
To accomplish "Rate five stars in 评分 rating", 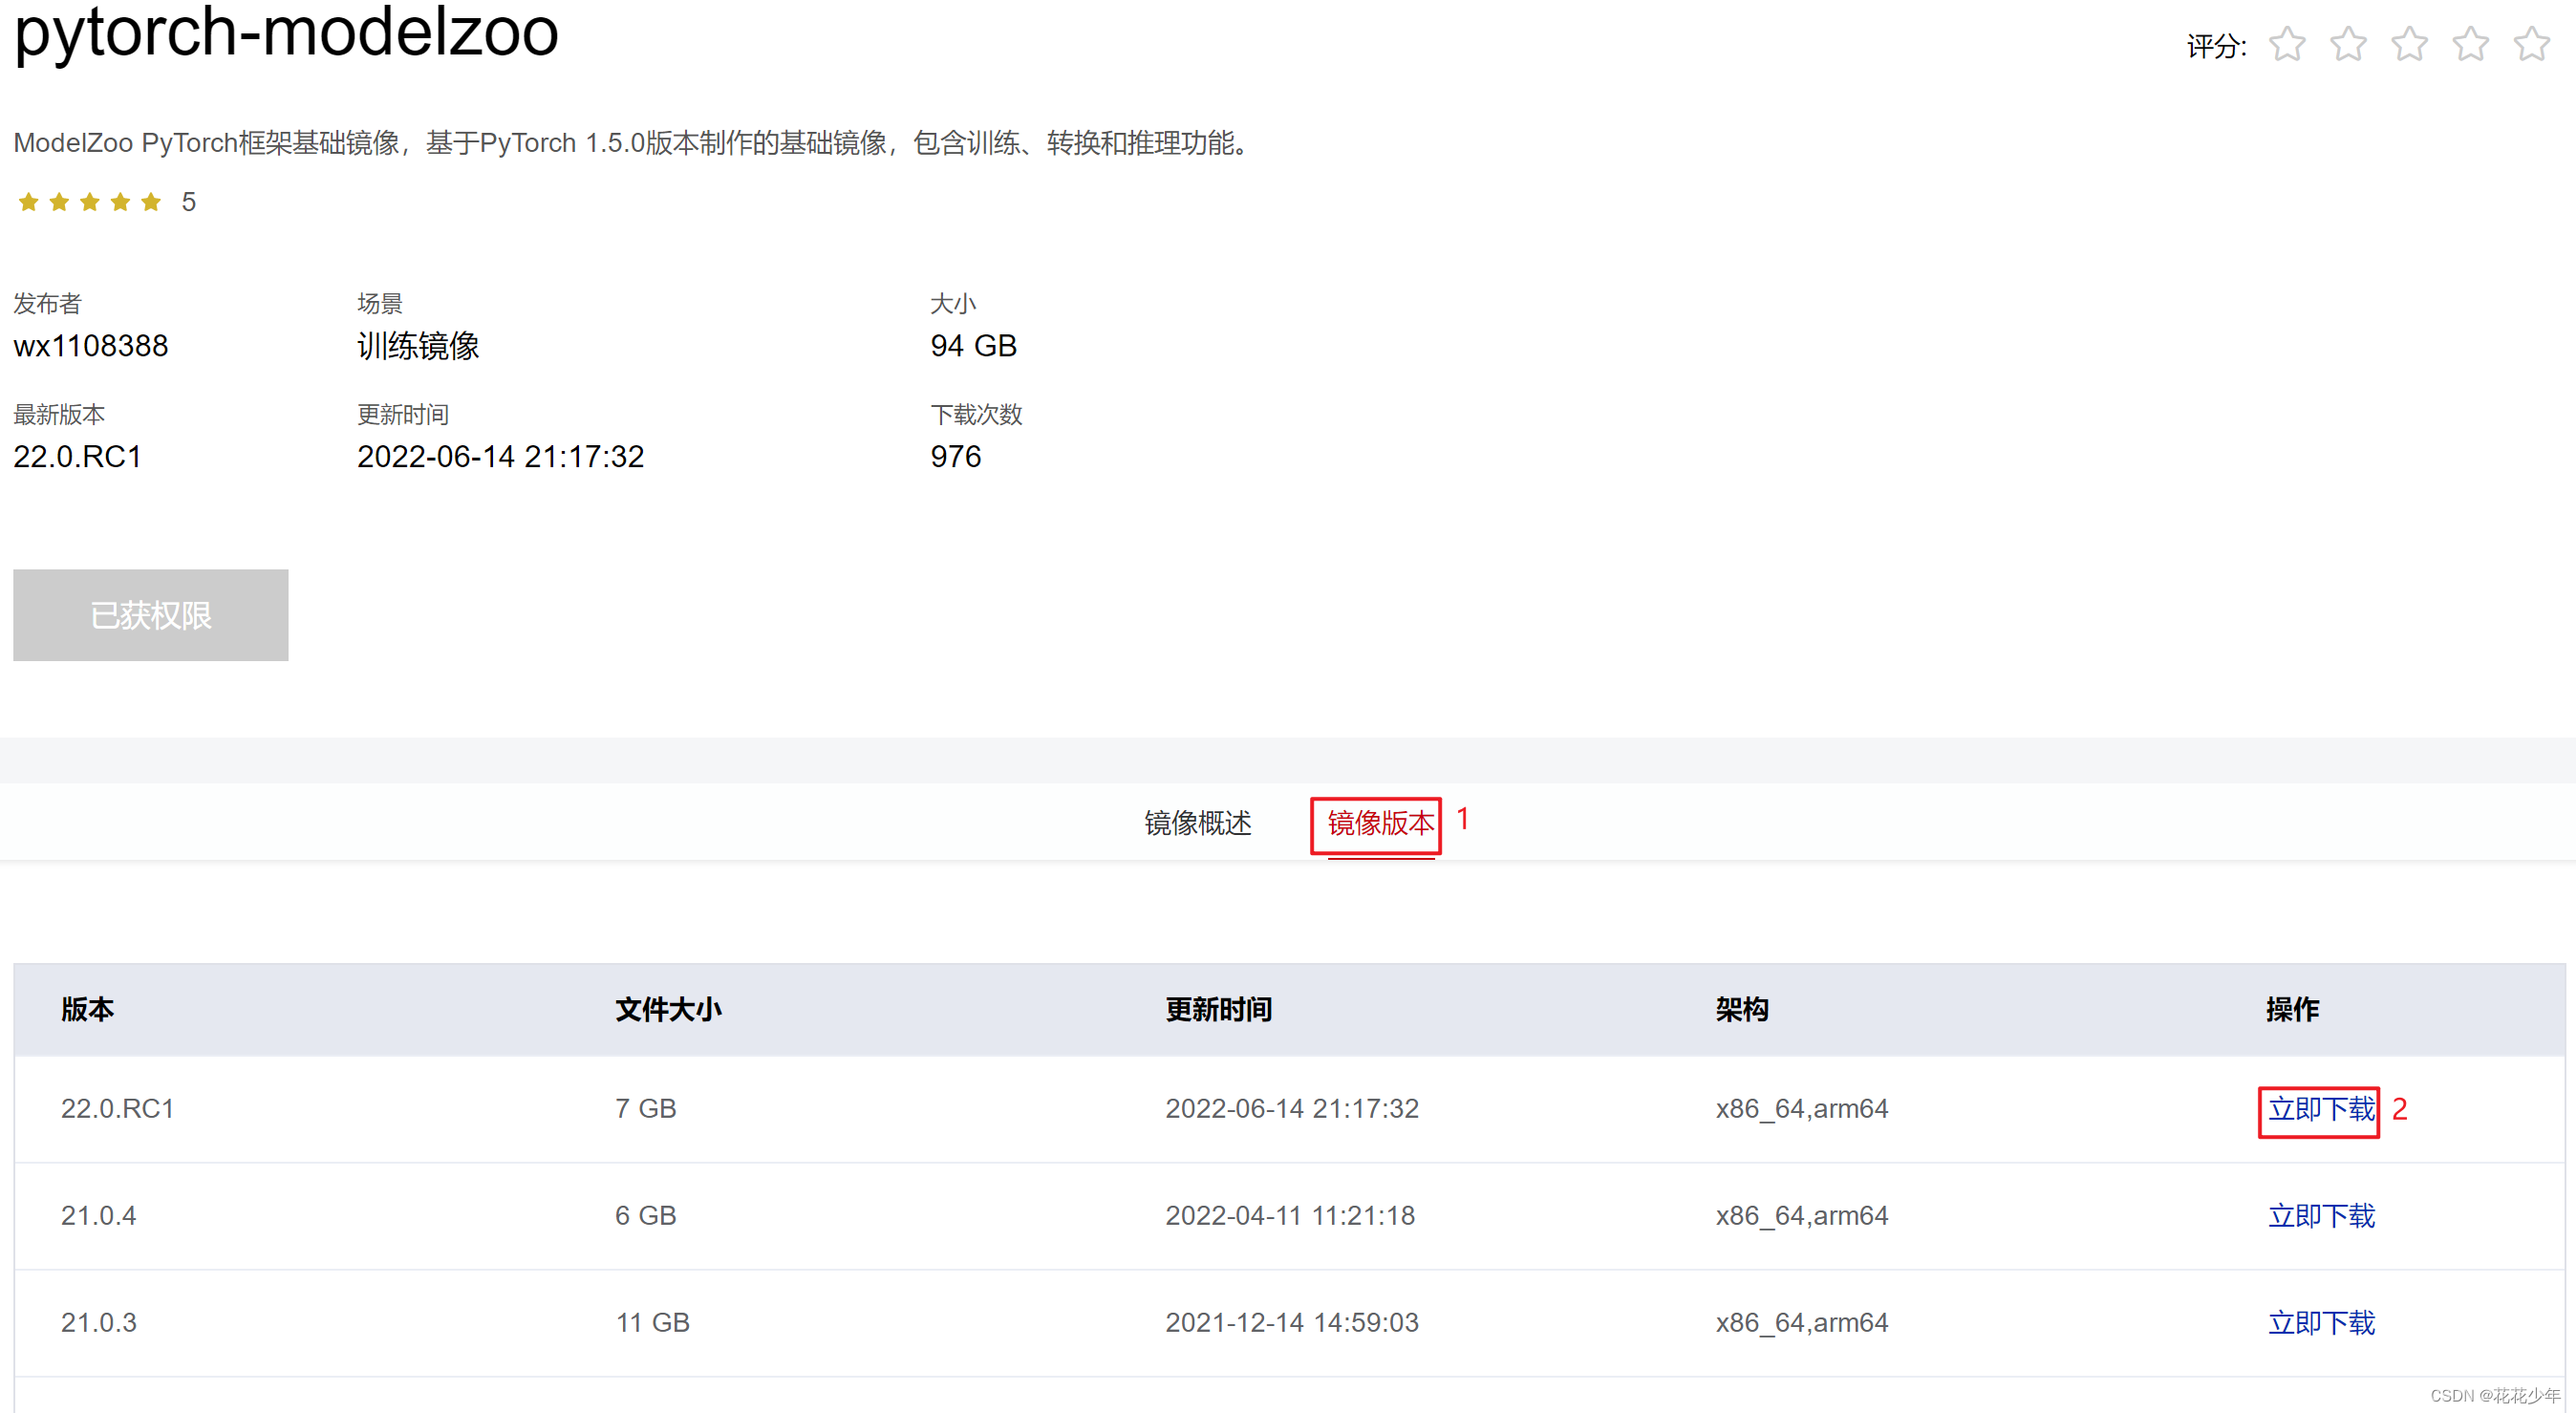I will click(2531, 45).
